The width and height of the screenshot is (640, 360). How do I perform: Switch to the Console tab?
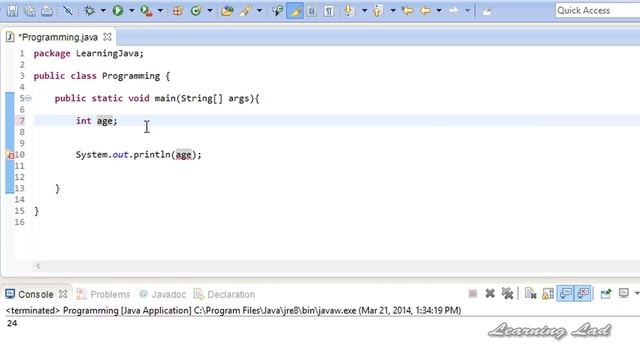(36, 294)
